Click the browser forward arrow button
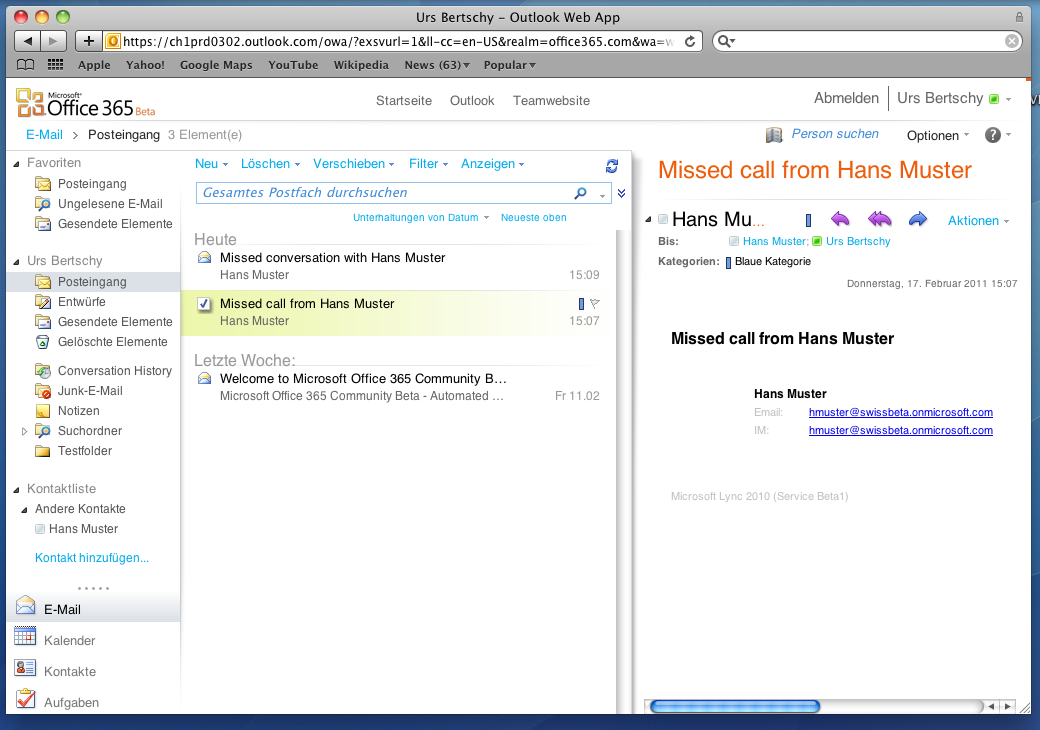 pyautogui.click(x=53, y=41)
